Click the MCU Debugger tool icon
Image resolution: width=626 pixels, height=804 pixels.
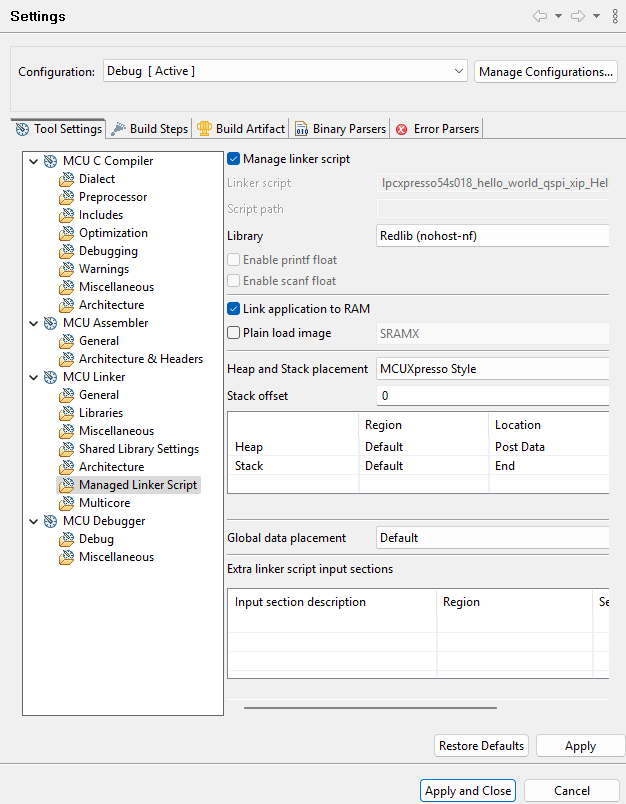[x=50, y=521]
